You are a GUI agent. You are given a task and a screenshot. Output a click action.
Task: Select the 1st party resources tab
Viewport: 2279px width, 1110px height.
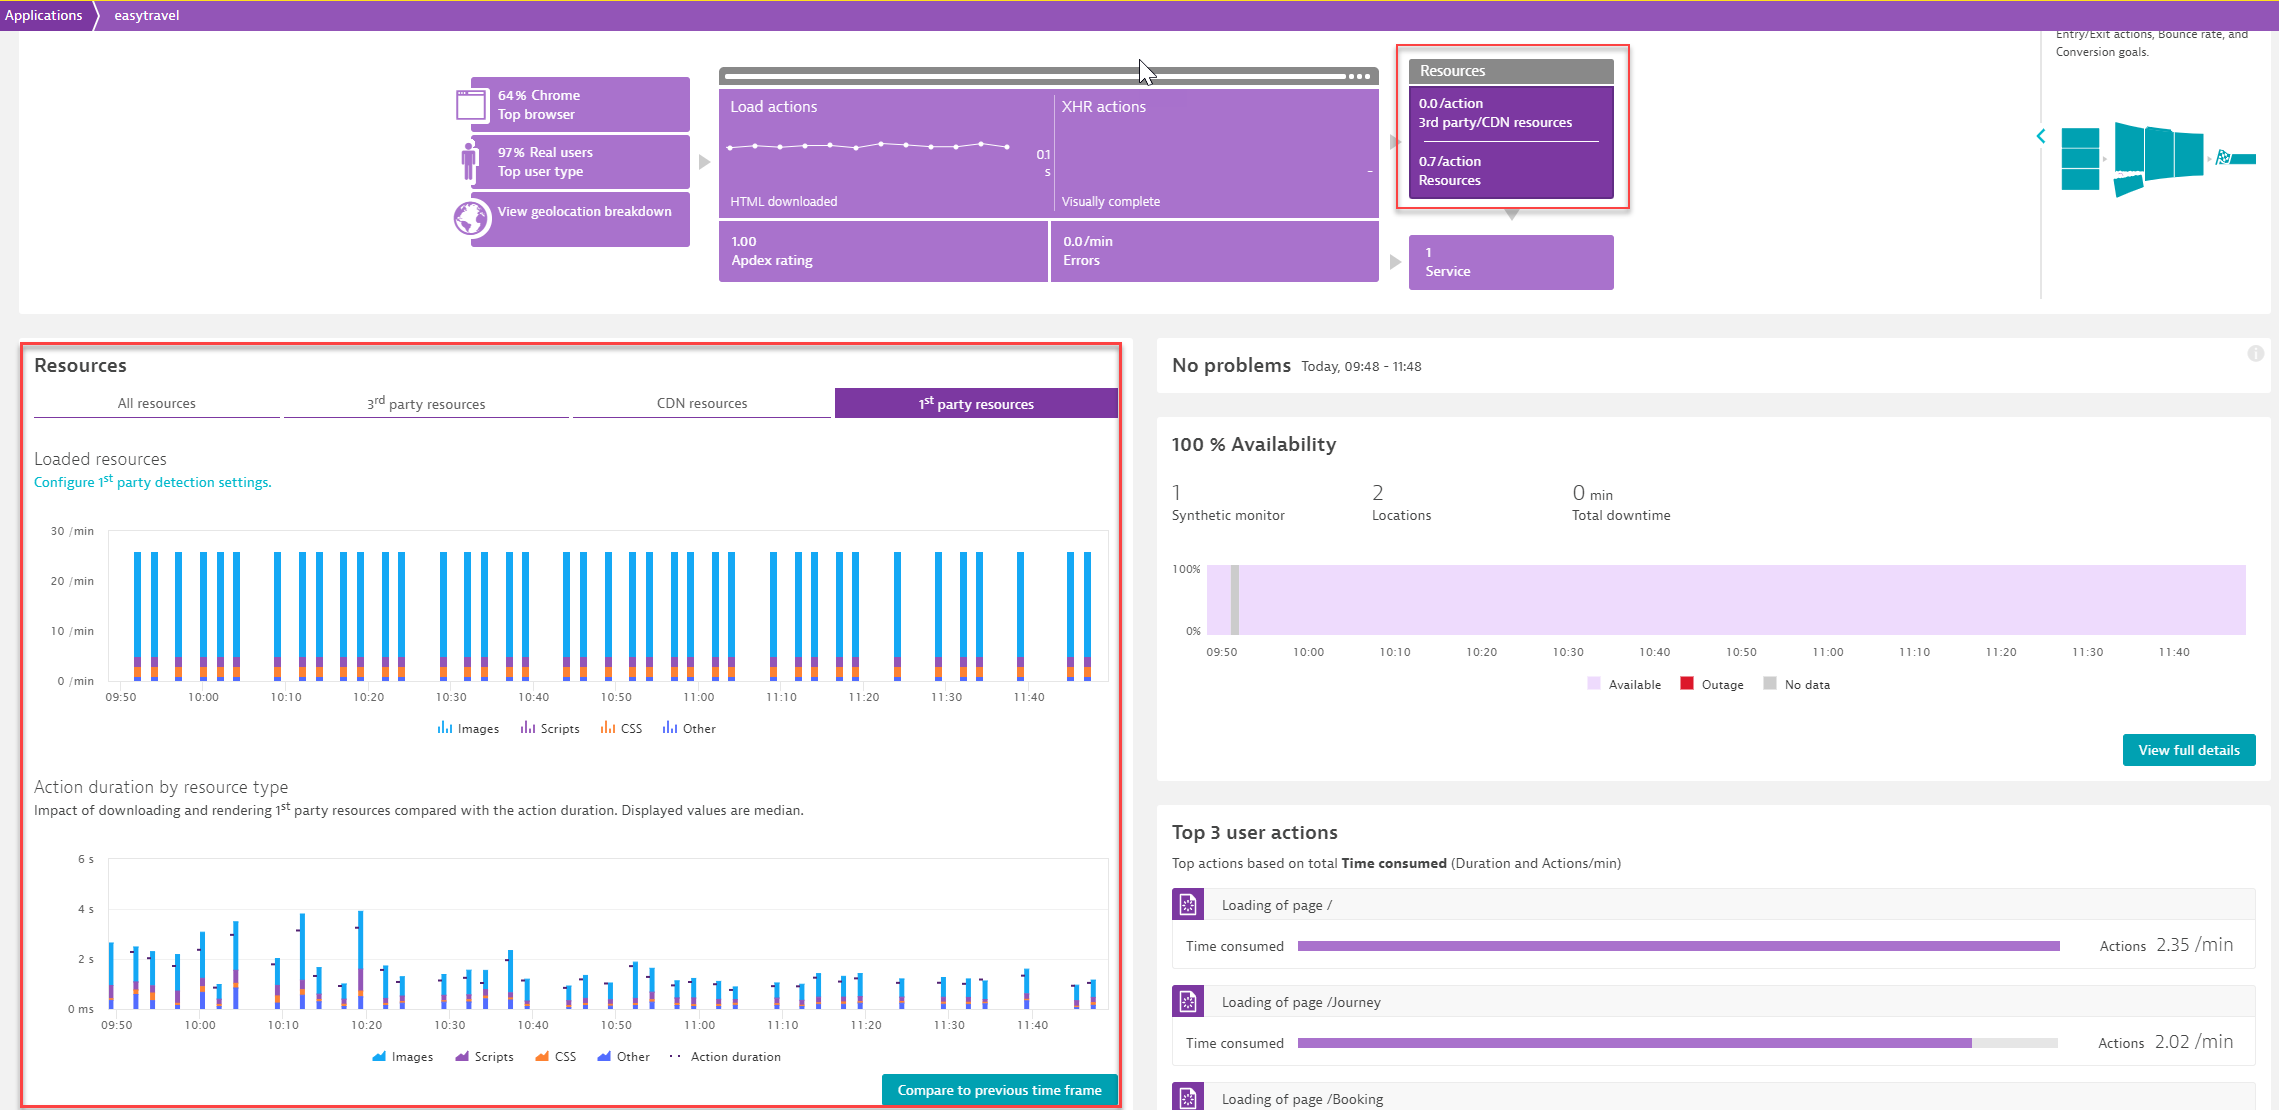tap(976, 403)
